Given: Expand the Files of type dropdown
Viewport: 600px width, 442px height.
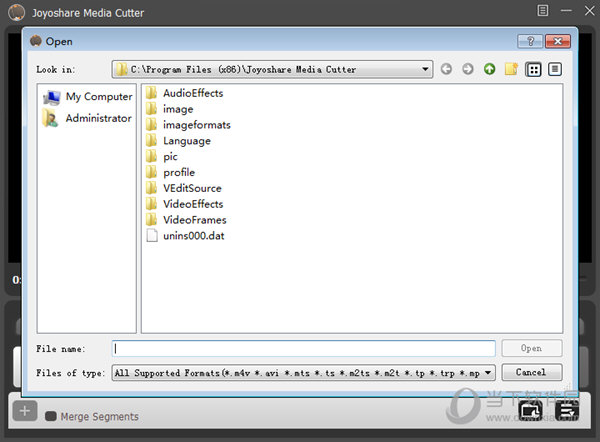Looking at the screenshot, I should 488,372.
